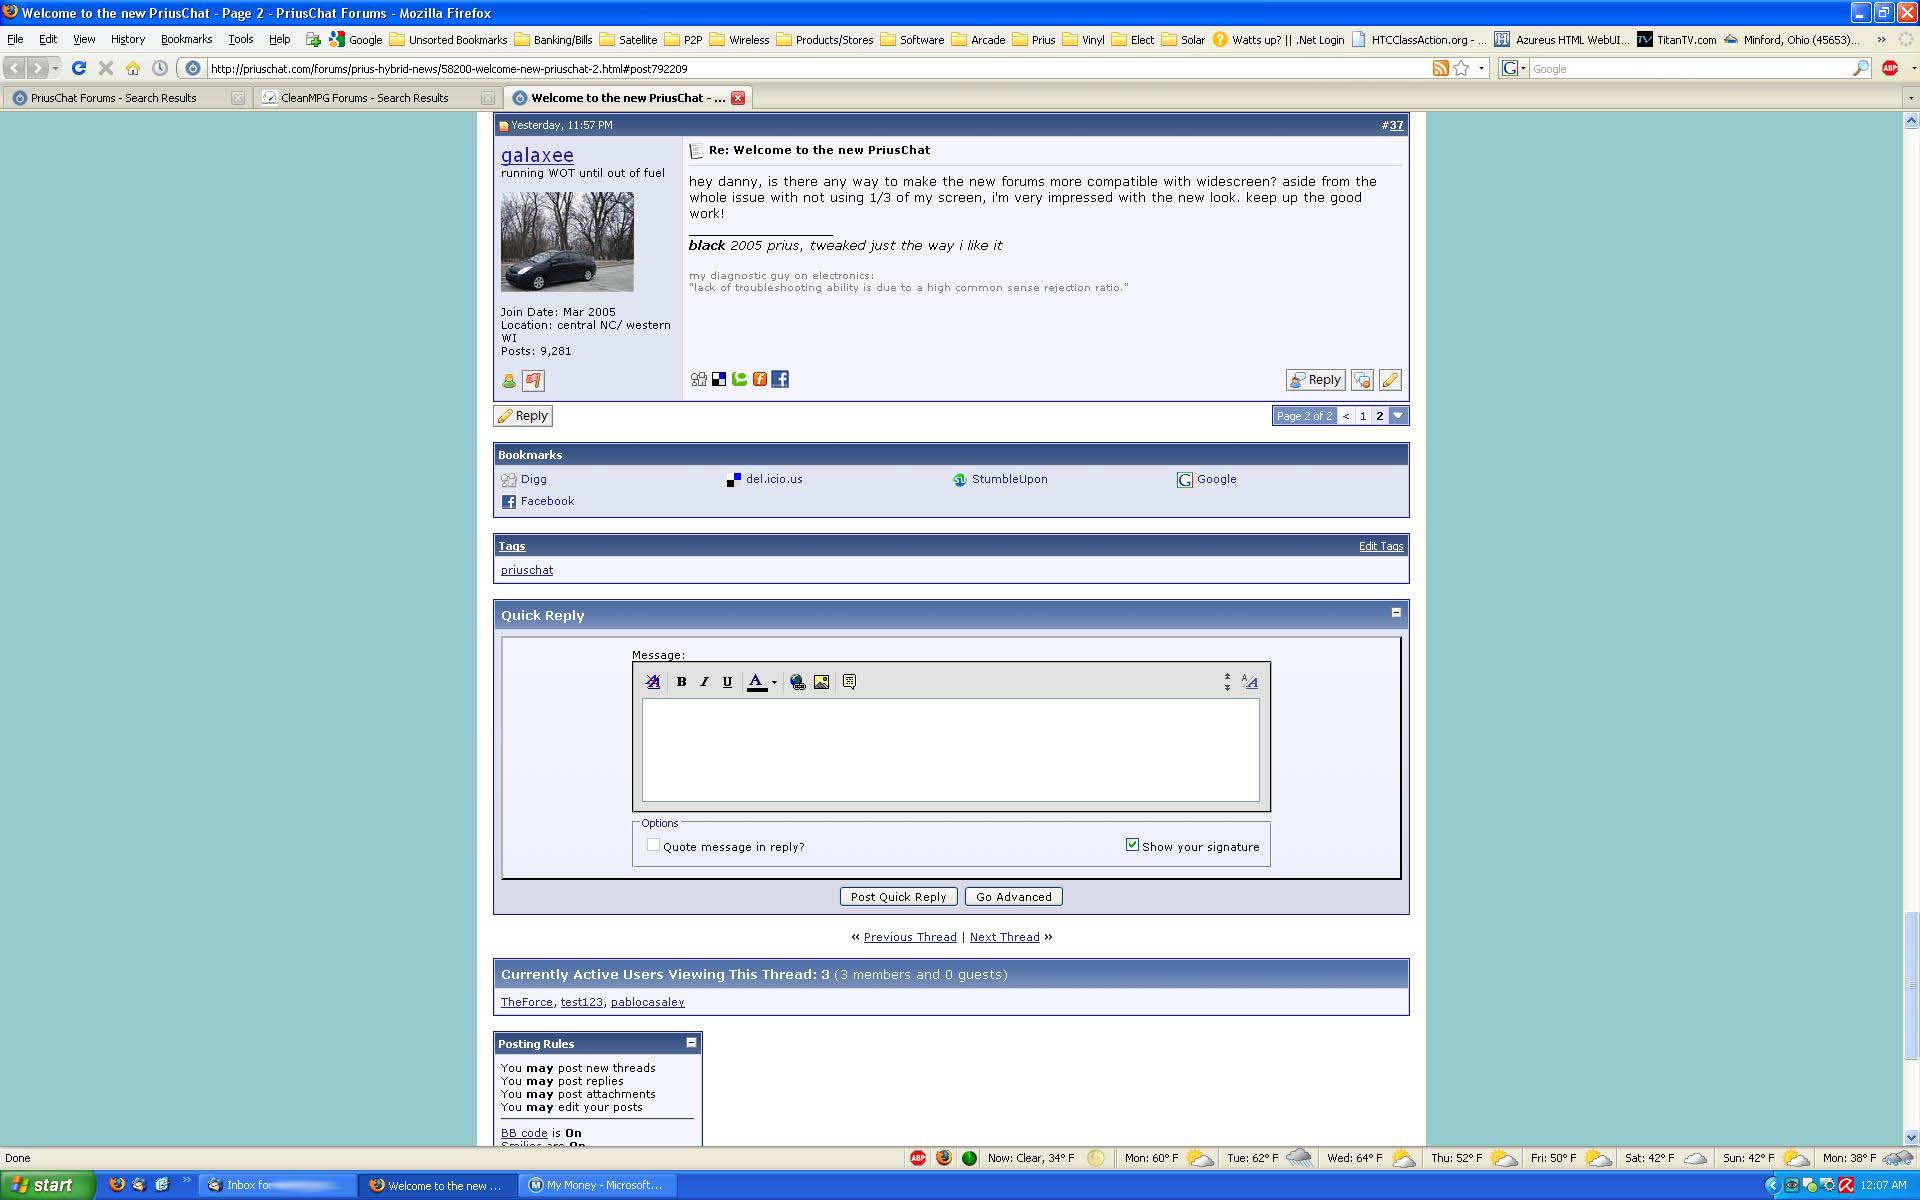Show more bookmarks toolbar items chevron

[x=1881, y=40]
